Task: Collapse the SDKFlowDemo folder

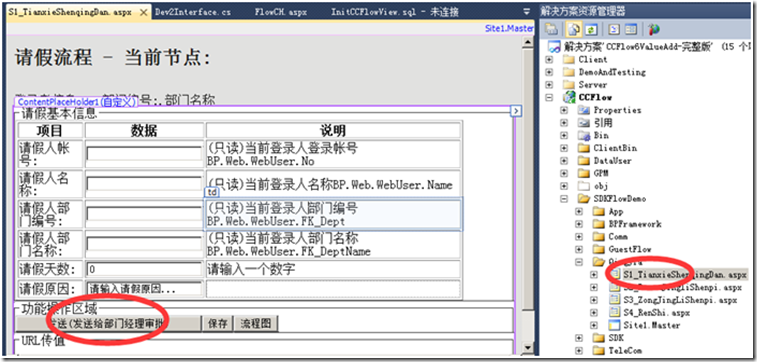Action: (564, 199)
